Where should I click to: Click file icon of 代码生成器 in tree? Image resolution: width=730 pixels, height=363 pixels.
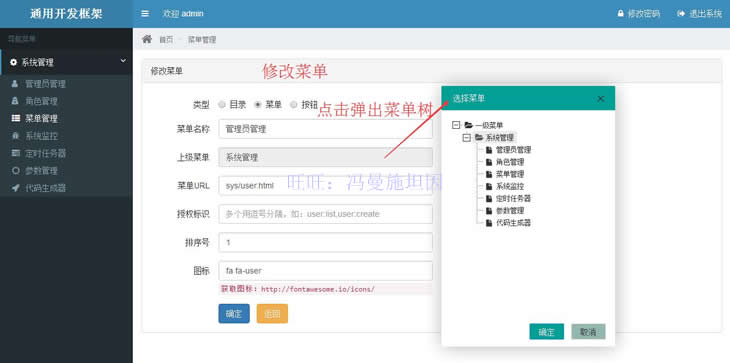[489, 222]
